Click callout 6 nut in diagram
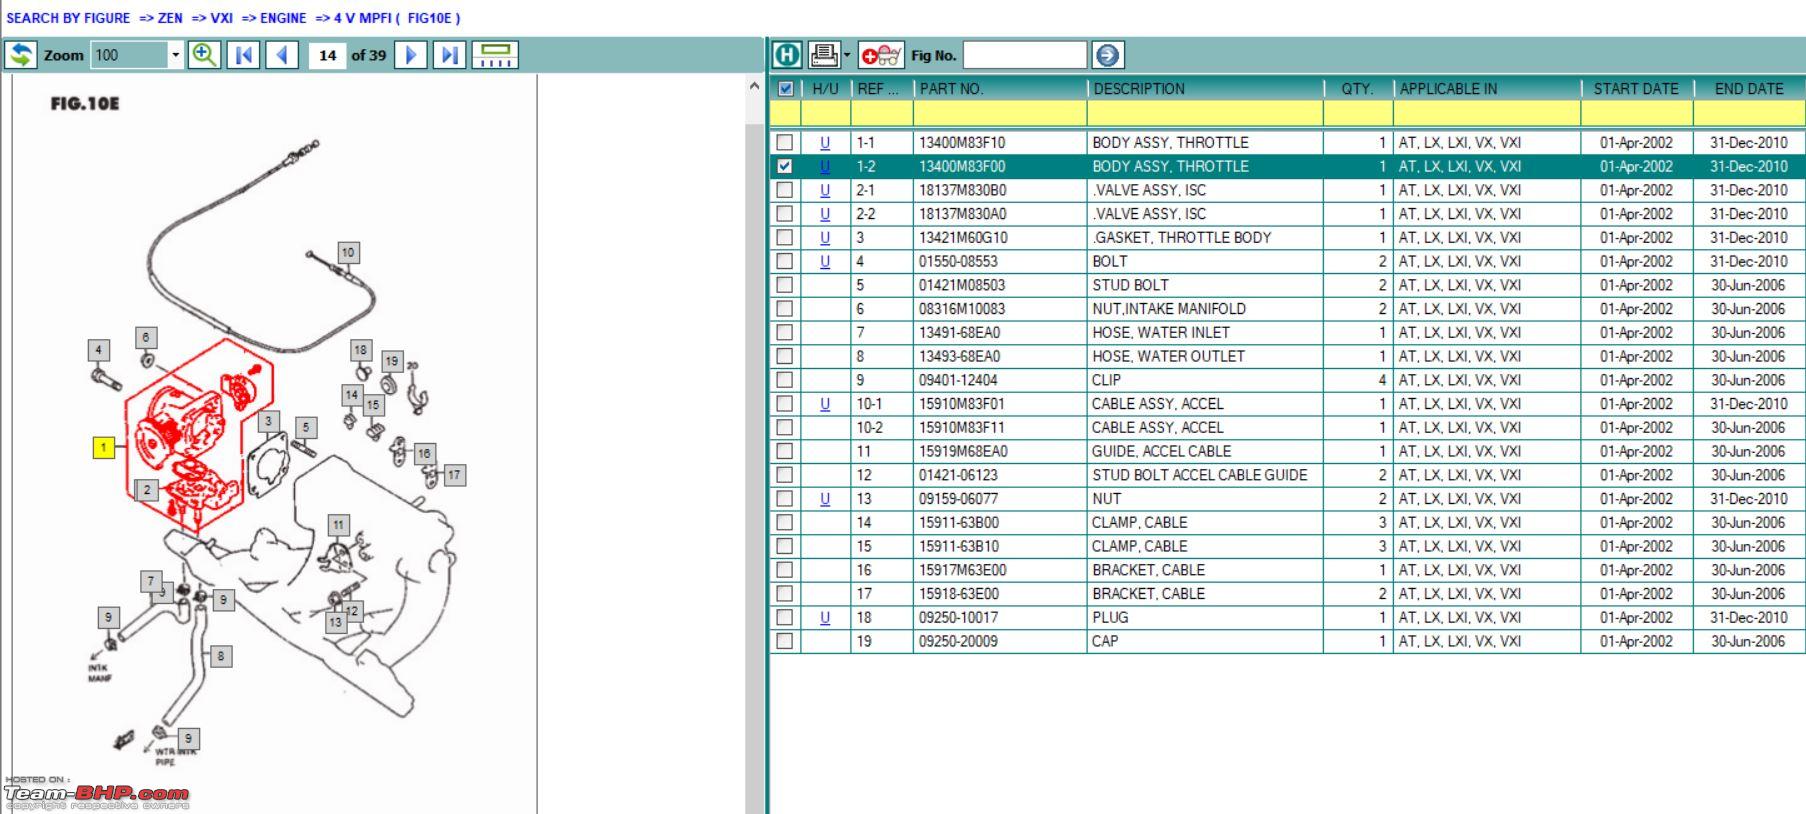Image resolution: width=1806 pixels, height=814 pixels. pos(145,338)
